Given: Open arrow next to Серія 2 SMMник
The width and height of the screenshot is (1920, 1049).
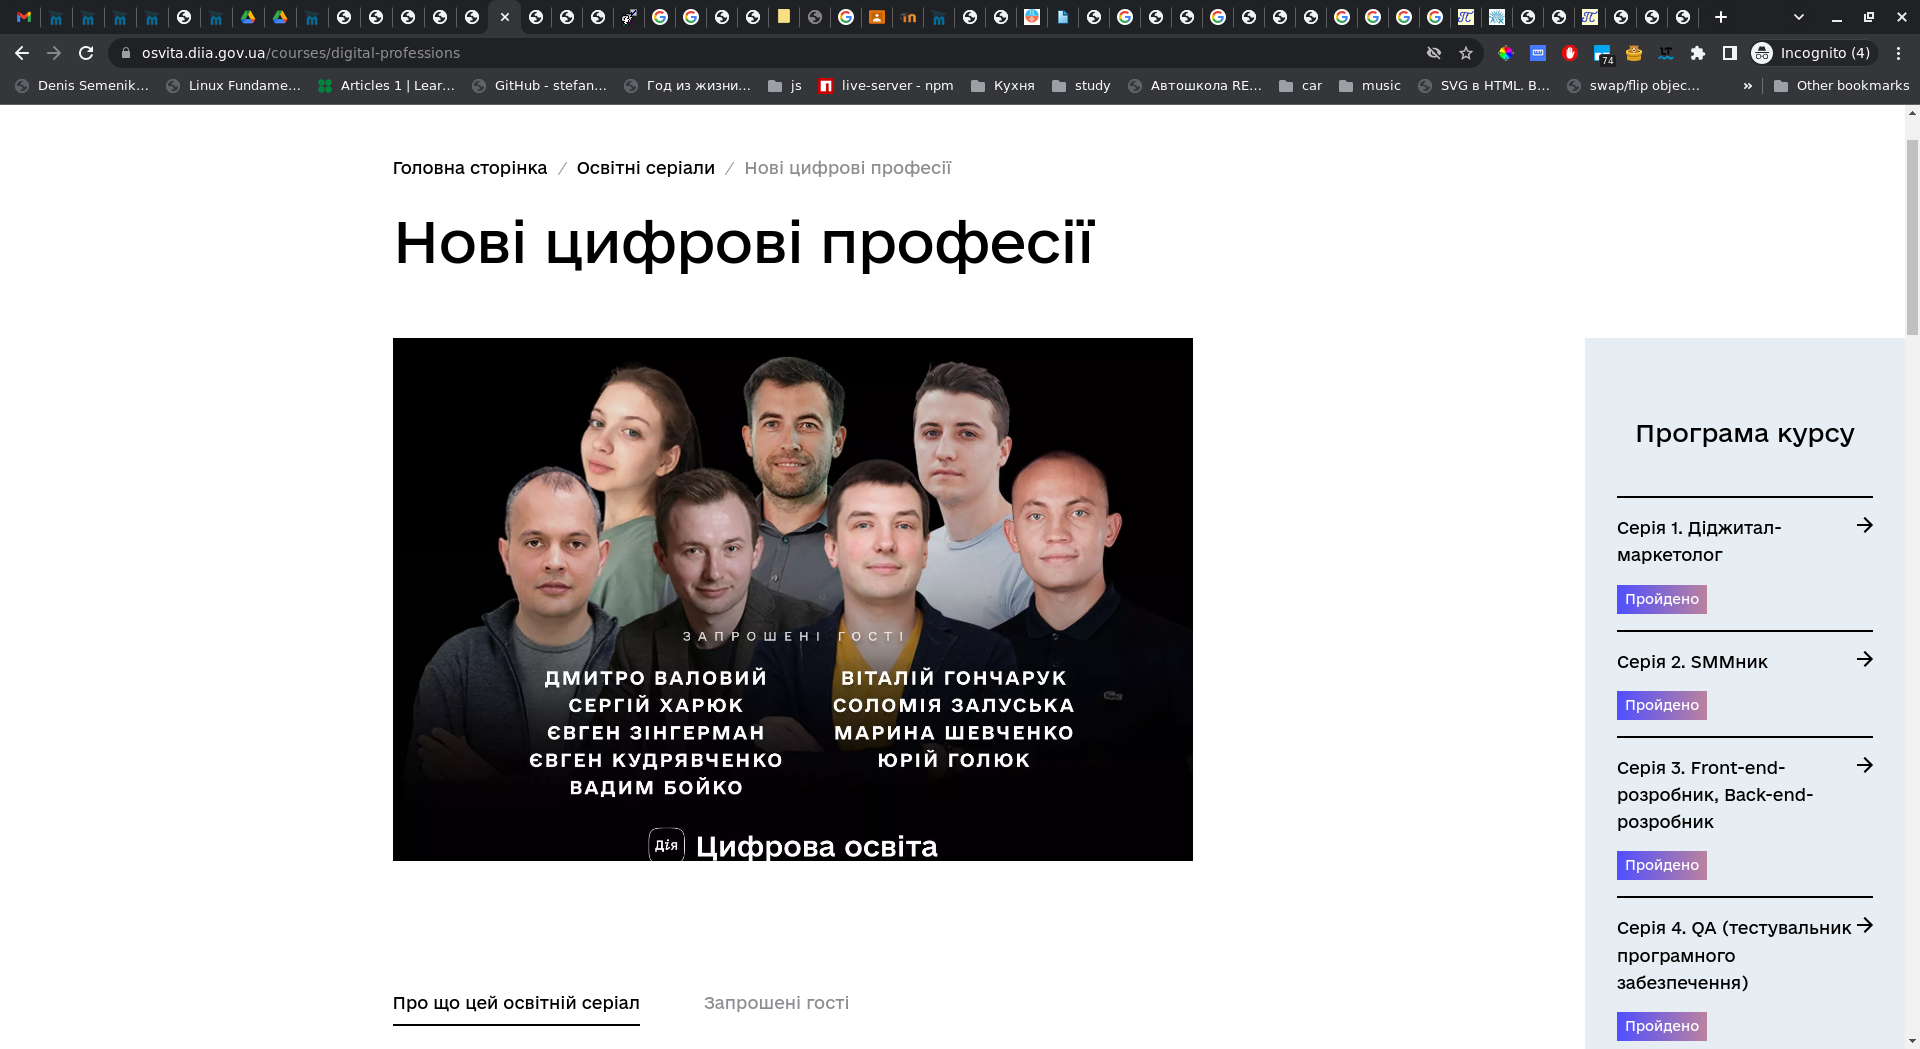Looking at the screenshot, I should point(1864,659).
